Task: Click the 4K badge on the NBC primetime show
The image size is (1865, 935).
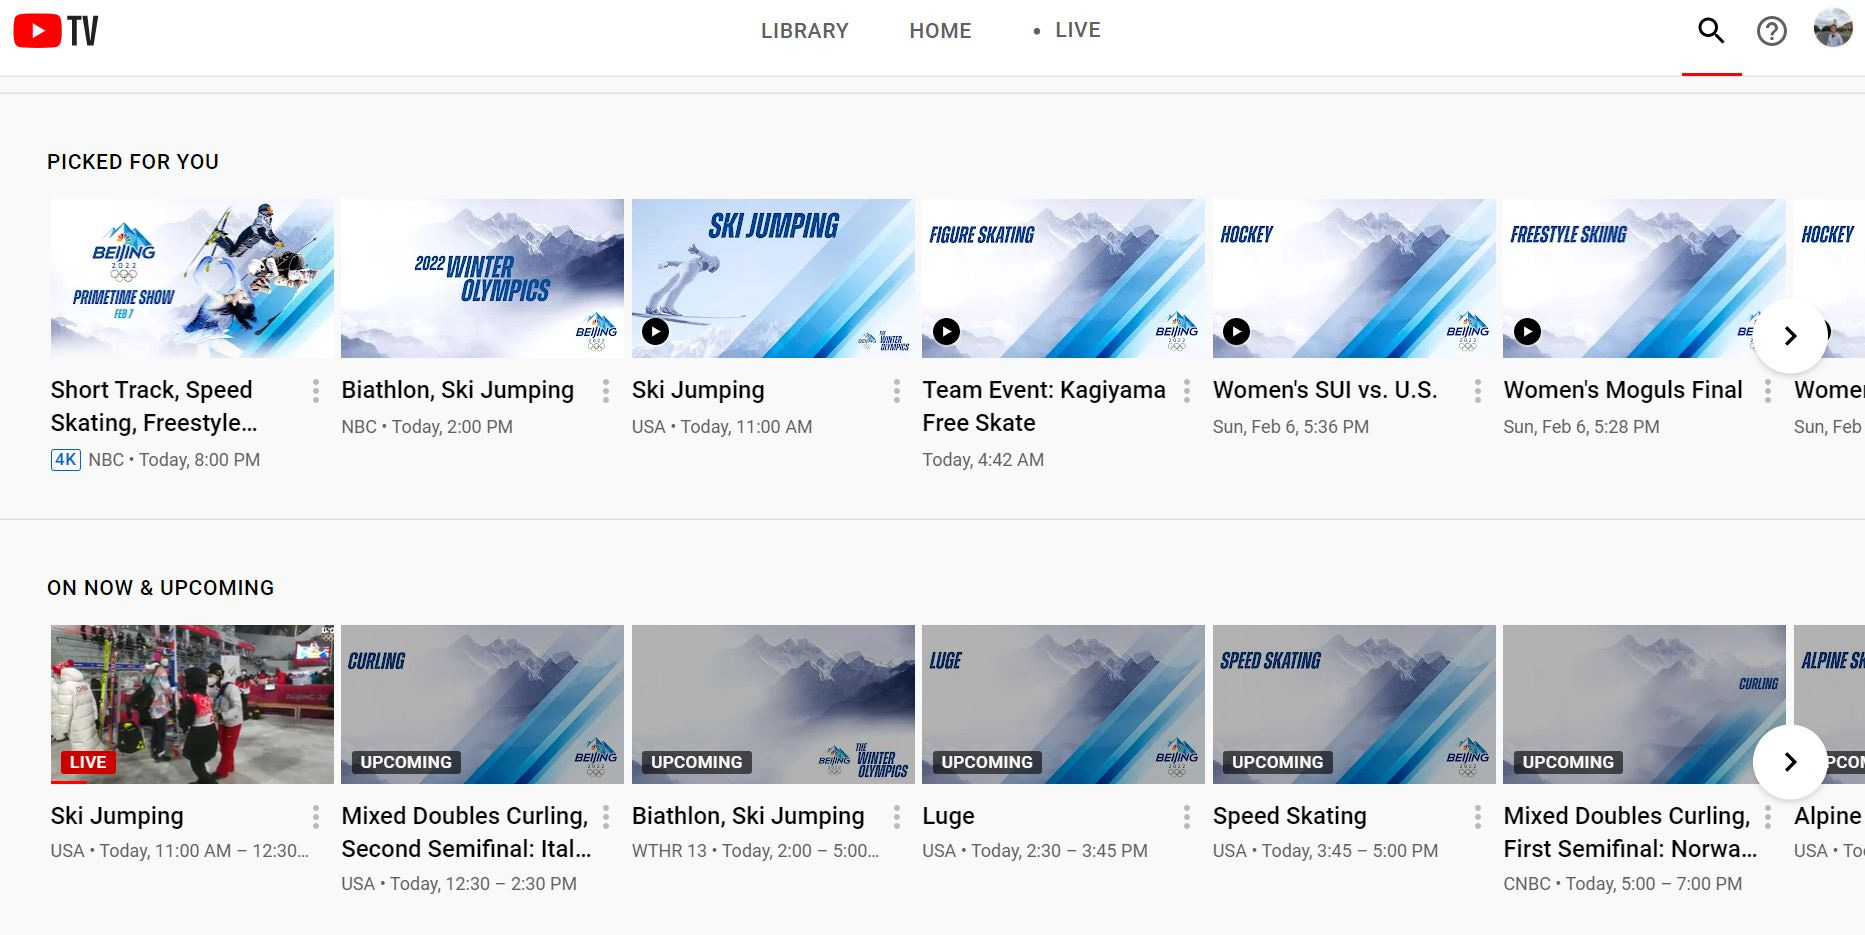Action: pyautogui.click(x=66, y=460)
